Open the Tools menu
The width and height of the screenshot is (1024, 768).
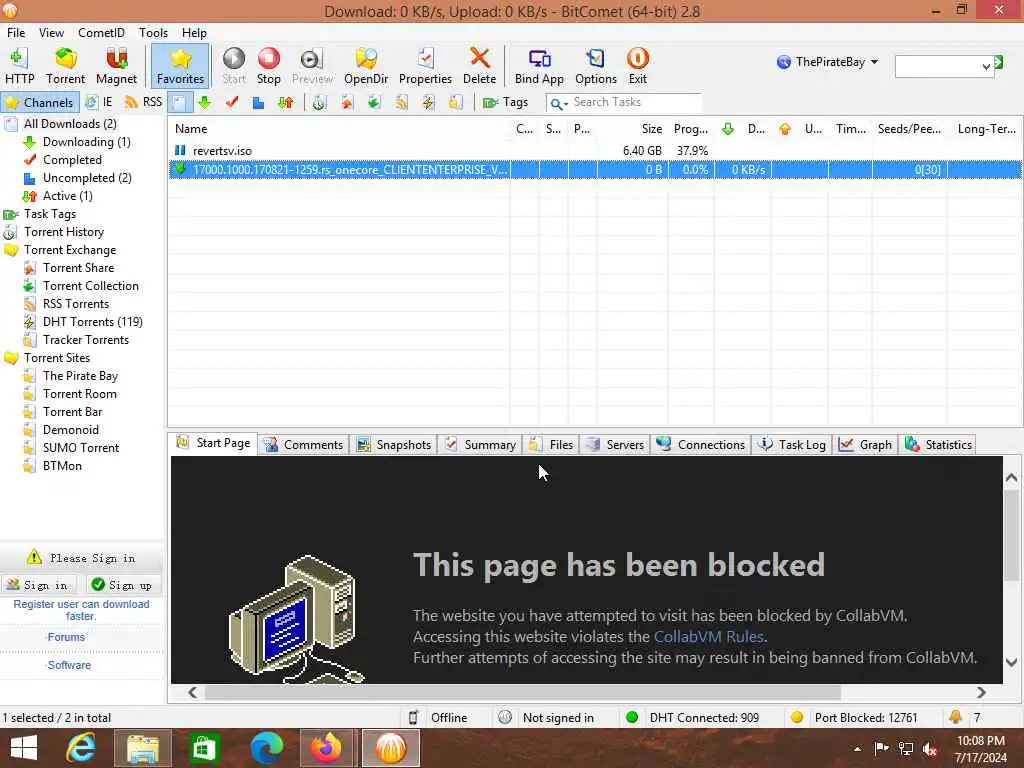coord(153,33)
